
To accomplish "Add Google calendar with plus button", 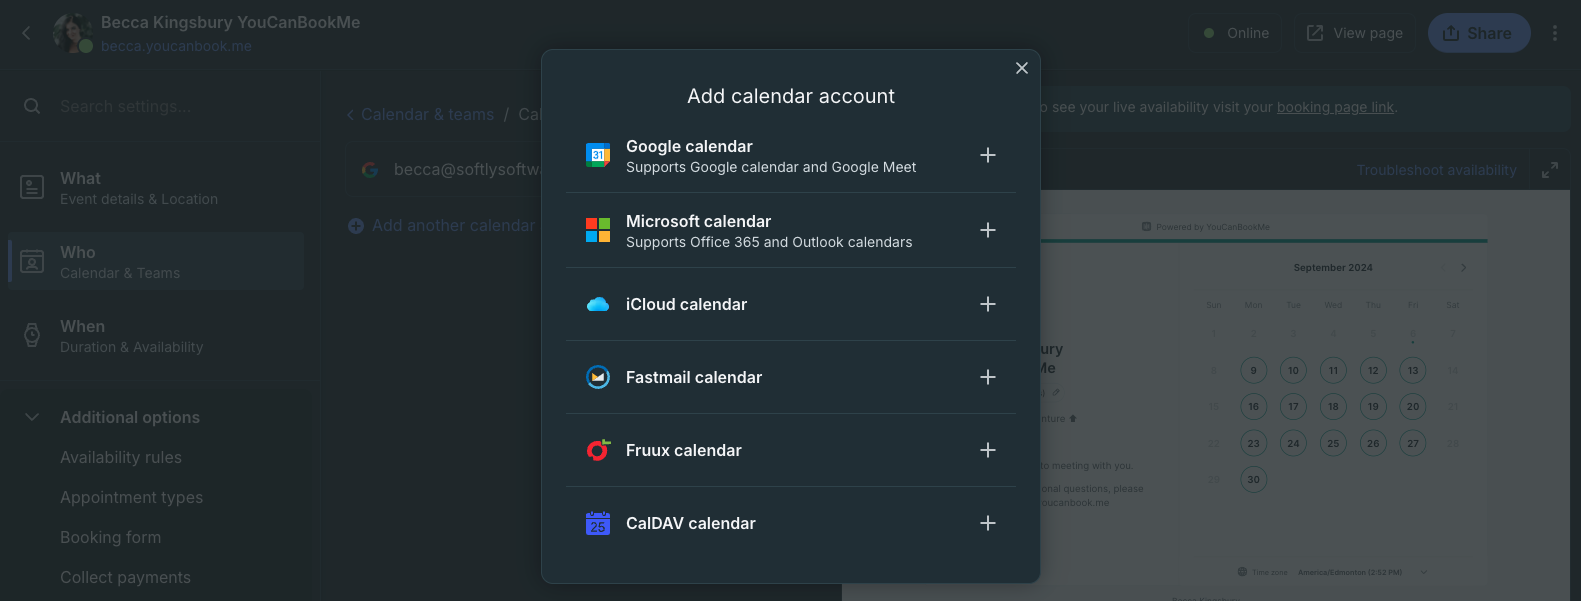I will (x=987, y=155).
